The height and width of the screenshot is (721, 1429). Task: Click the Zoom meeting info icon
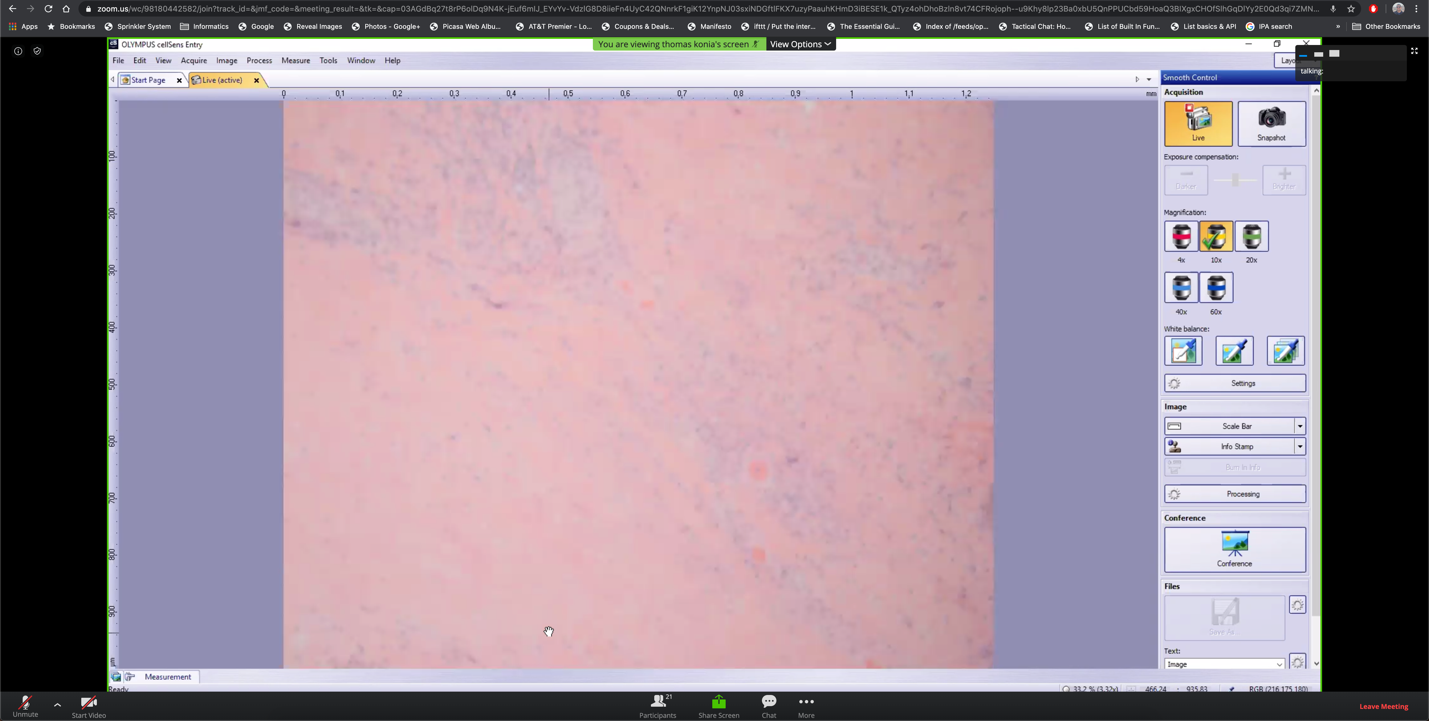pyautogui.click(x=18, y=51)
